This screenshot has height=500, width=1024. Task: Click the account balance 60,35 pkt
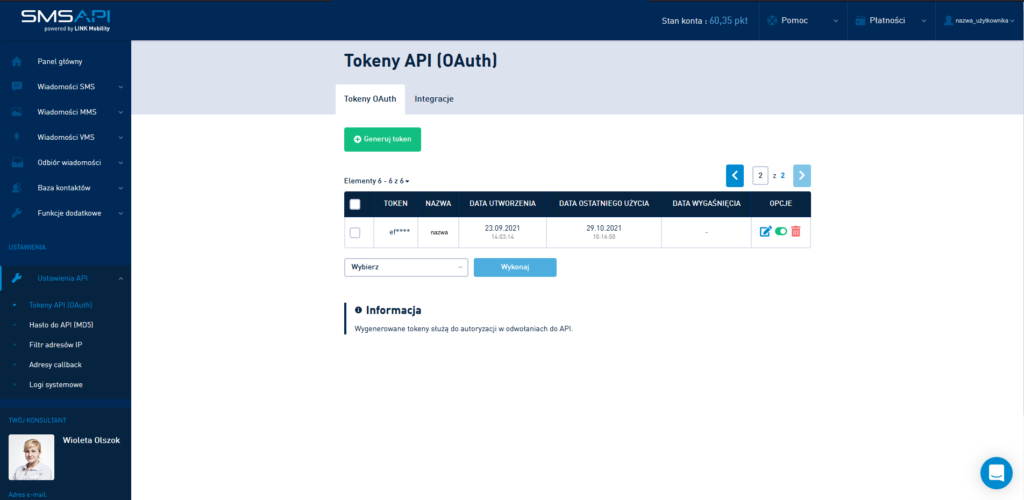click(x=728, y=20)
